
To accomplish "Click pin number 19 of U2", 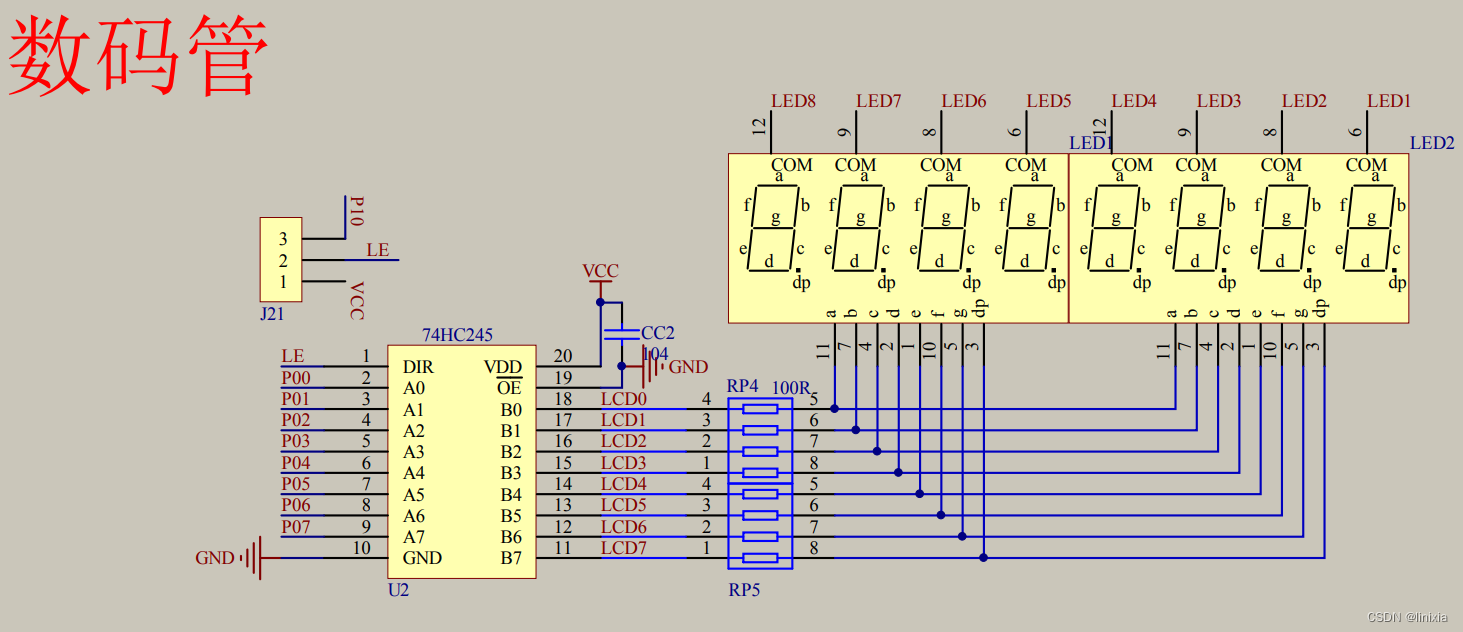I will coord(563,377).
